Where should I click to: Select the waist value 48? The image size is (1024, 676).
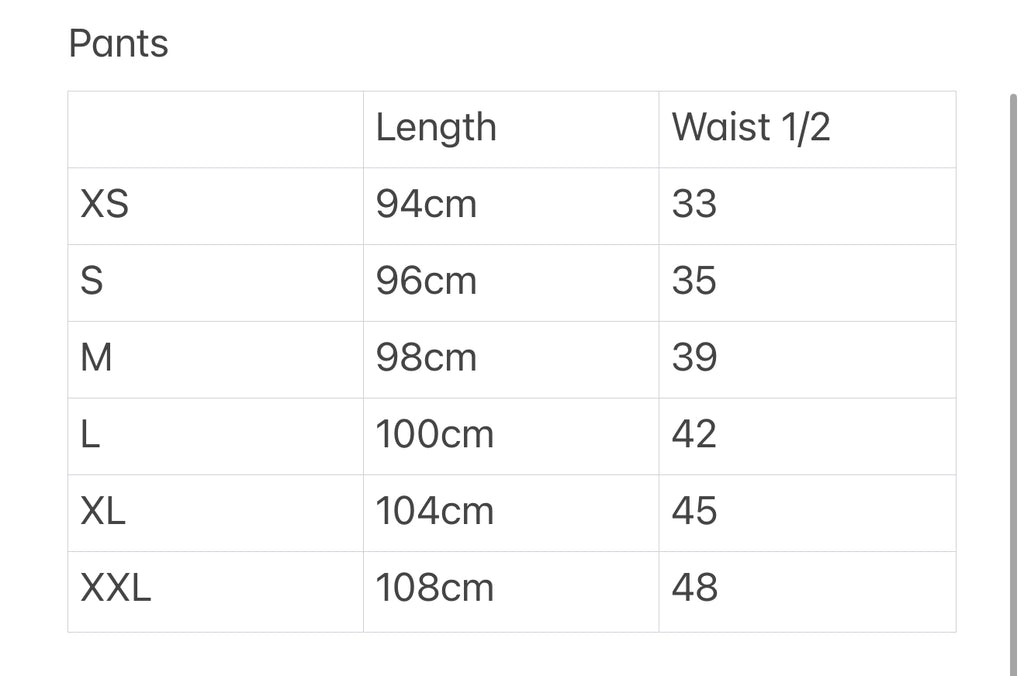coord(694,589)
